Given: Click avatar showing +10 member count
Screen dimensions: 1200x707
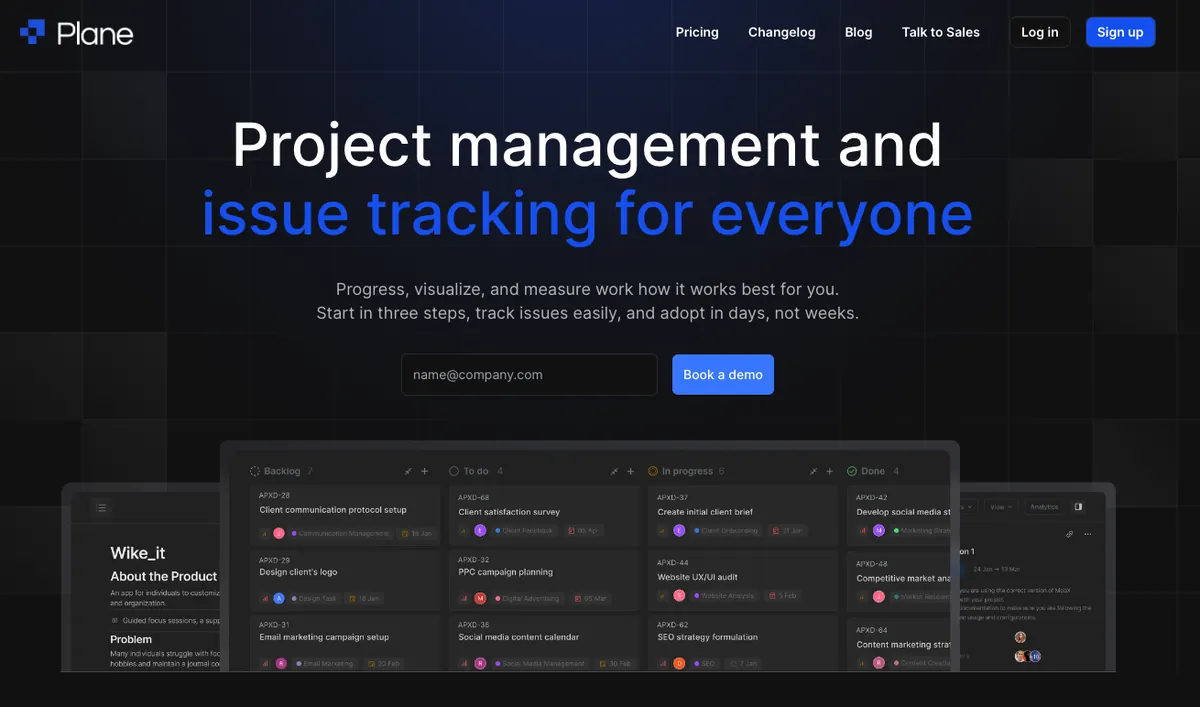Looking at the screenshot, I should [x=1034, y=656].
